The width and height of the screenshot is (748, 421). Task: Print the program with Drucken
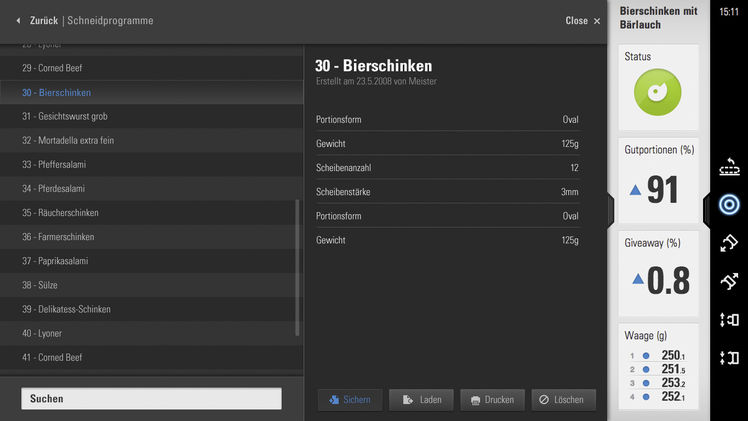(491, 400)
